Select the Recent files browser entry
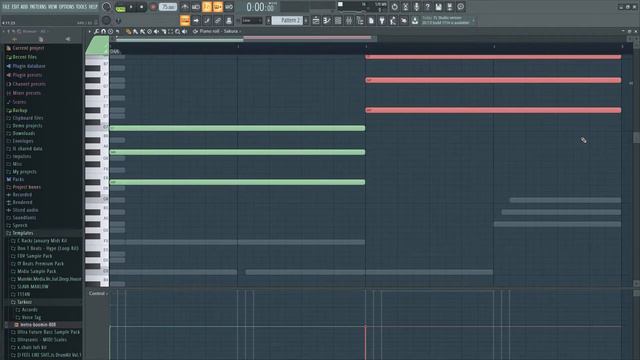The image size is (640, 360). [24, 57]
